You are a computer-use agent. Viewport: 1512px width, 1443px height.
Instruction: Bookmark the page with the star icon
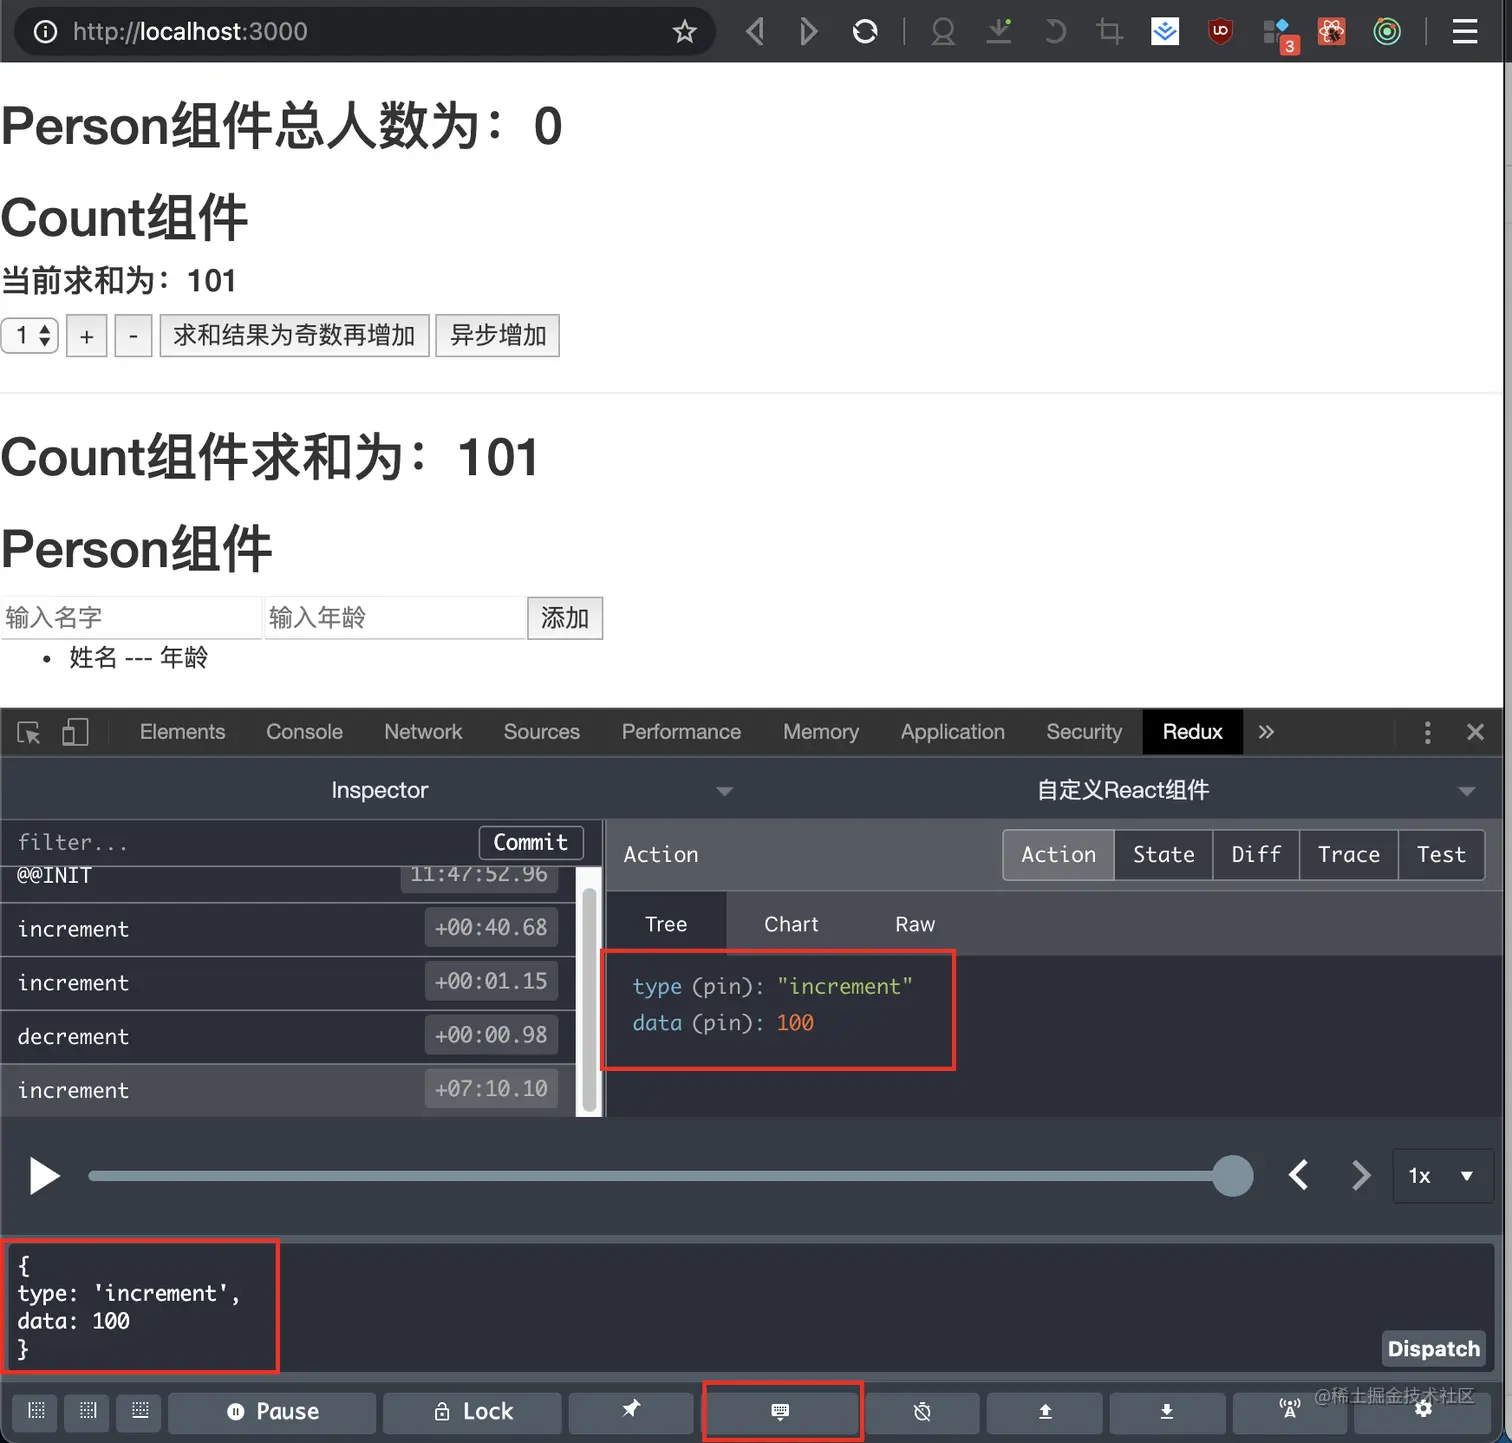click(685, 32)
